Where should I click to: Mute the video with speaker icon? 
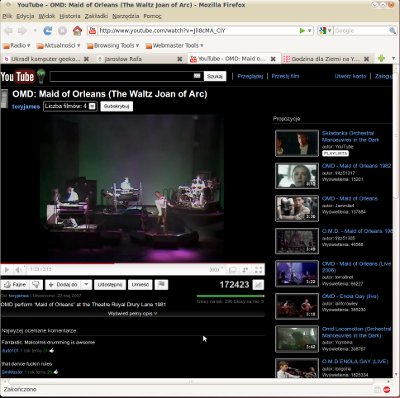[x=18, y=269]
